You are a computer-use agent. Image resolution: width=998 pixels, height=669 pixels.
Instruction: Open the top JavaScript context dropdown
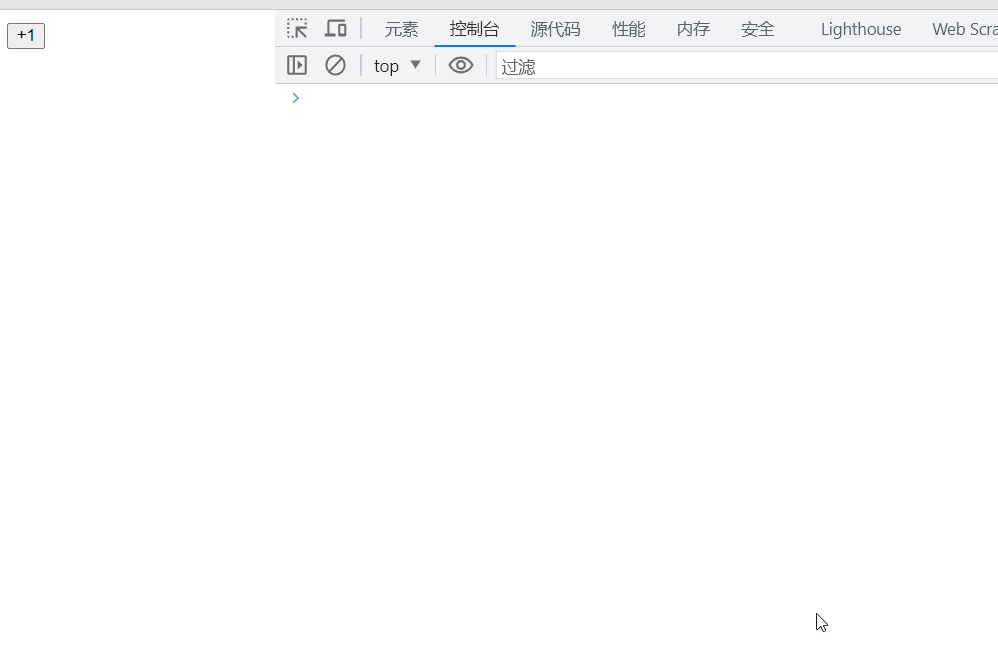coord(397,66)
